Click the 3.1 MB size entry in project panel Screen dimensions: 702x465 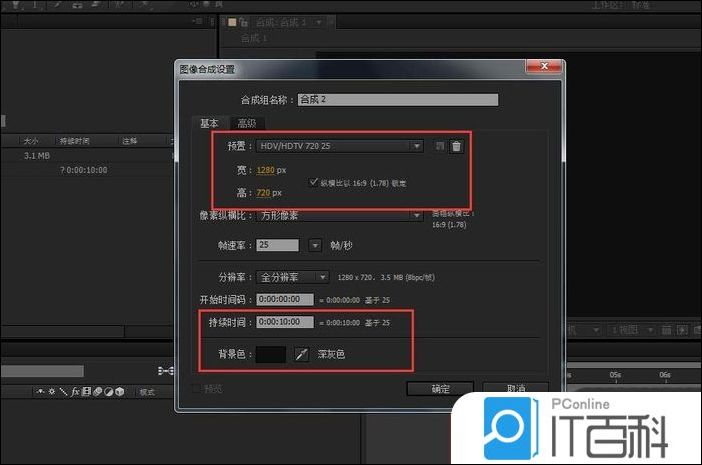point(37,156)
